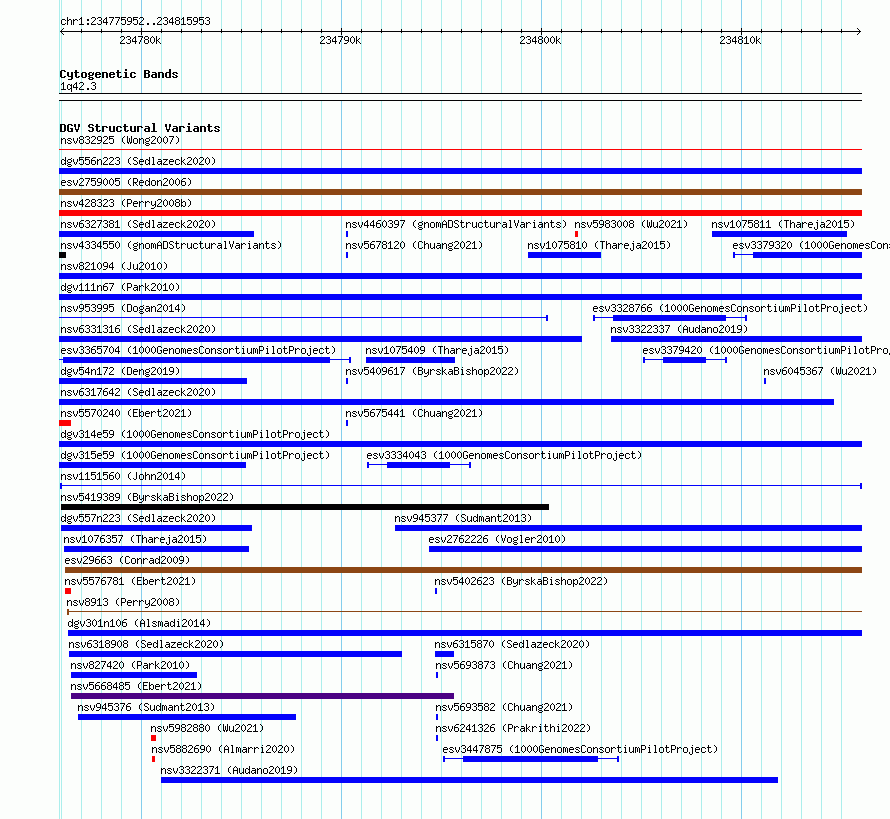The image size is (890, 819).
Task: Click the purple nsv5668485 (Ebert2021) bar
Action: click(x=262, y=696)
